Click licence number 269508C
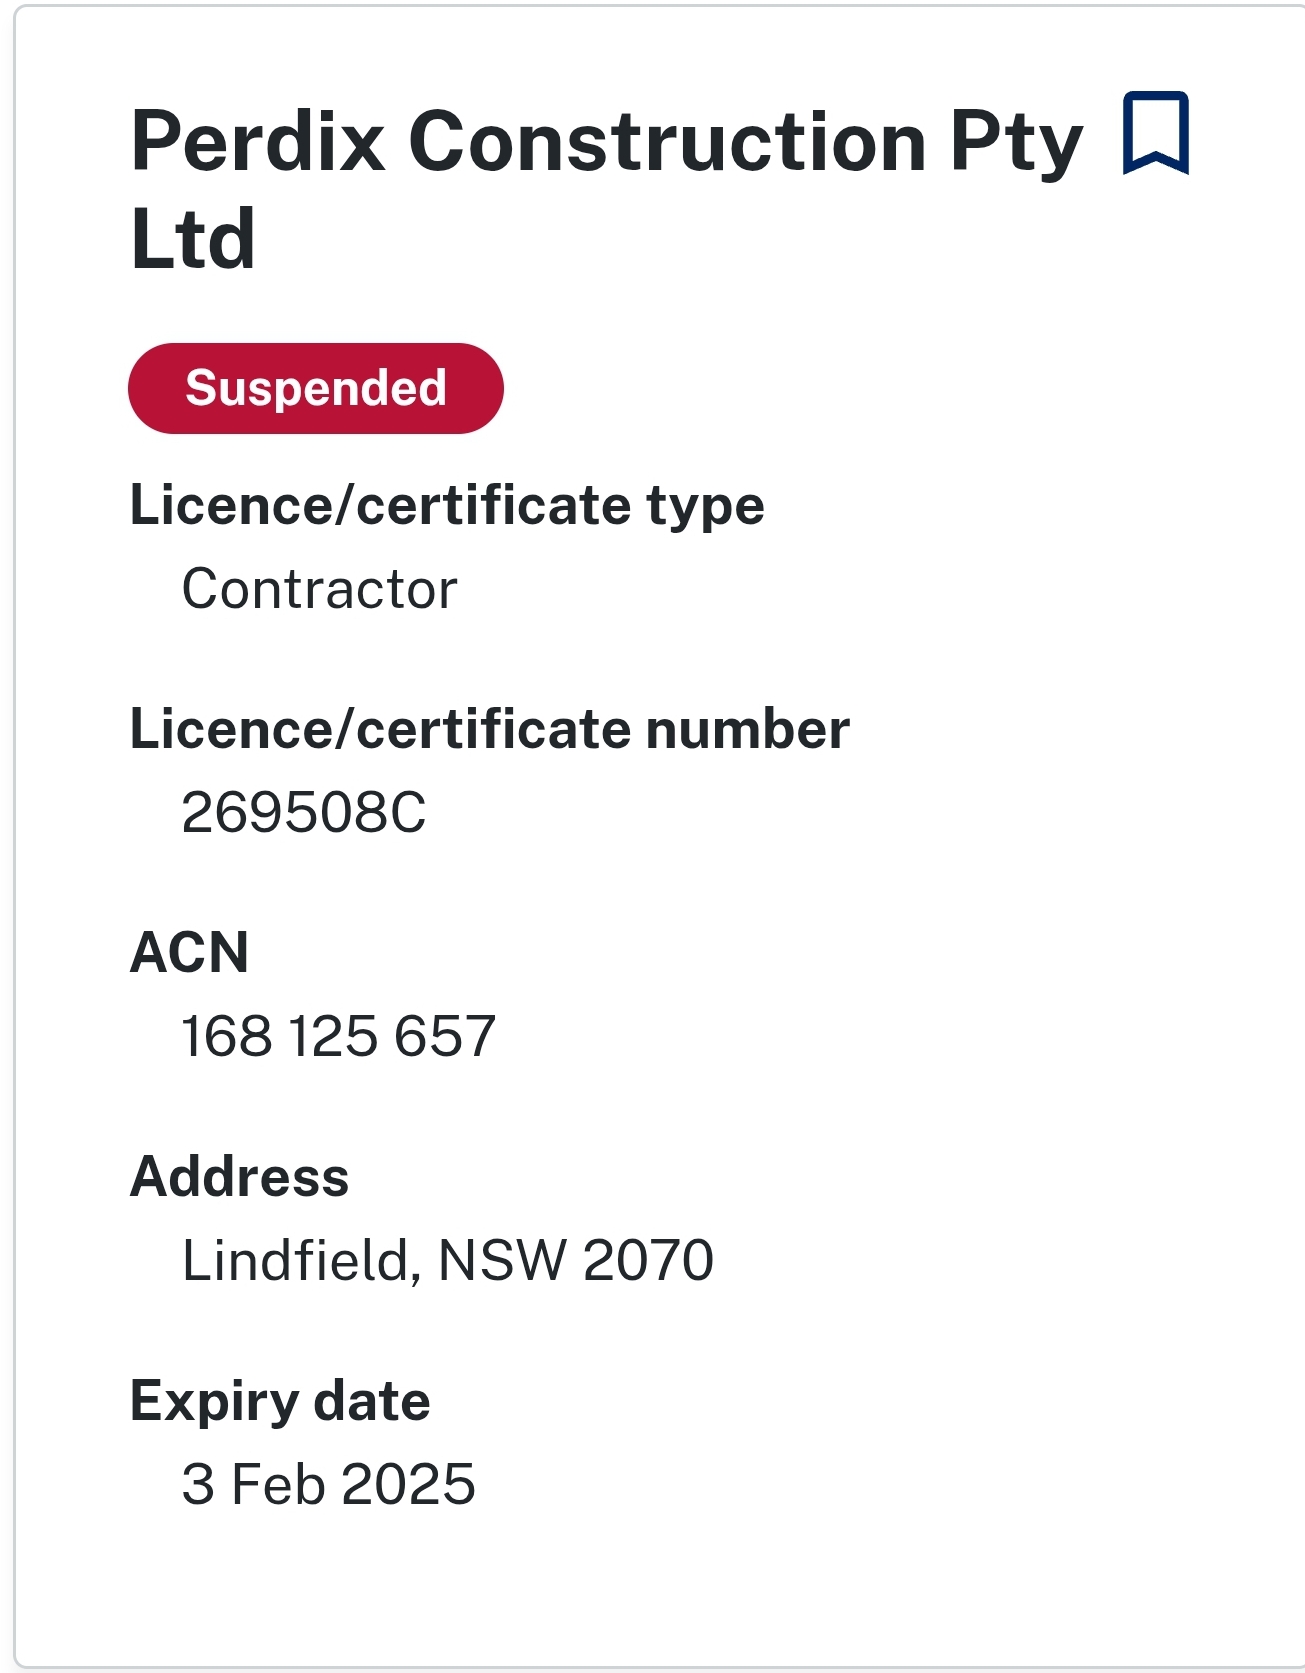1305x1673 pixels. coord(303,812)
